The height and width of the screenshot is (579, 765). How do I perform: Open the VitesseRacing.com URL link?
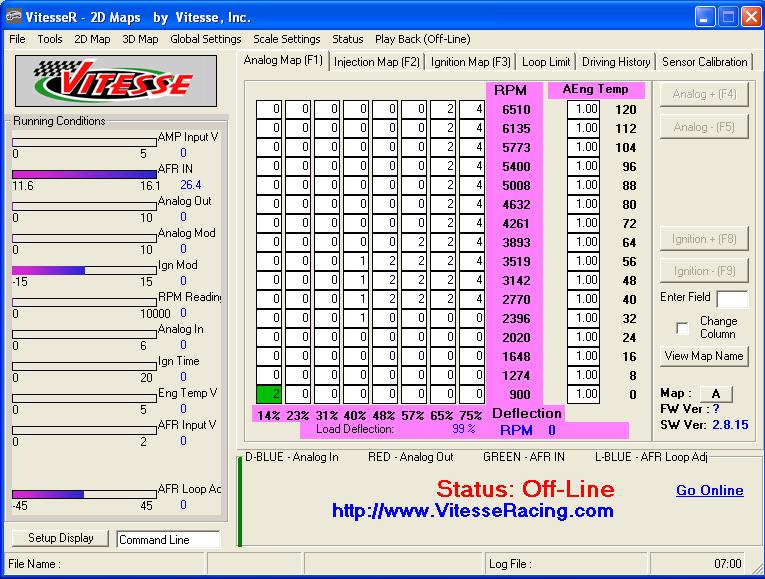(472, 511)
